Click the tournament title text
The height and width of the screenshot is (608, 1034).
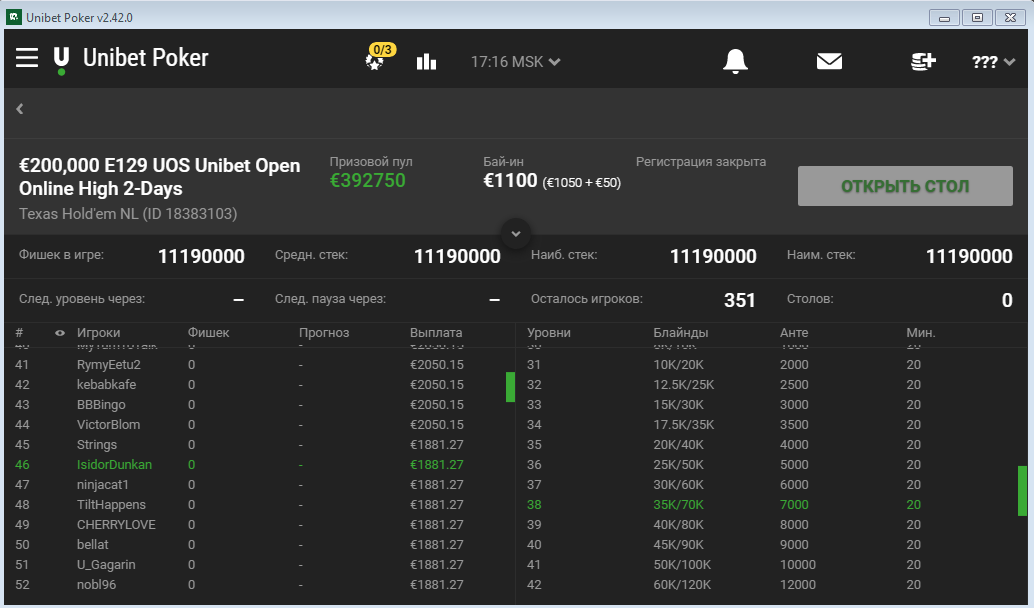tap(160, 177)
